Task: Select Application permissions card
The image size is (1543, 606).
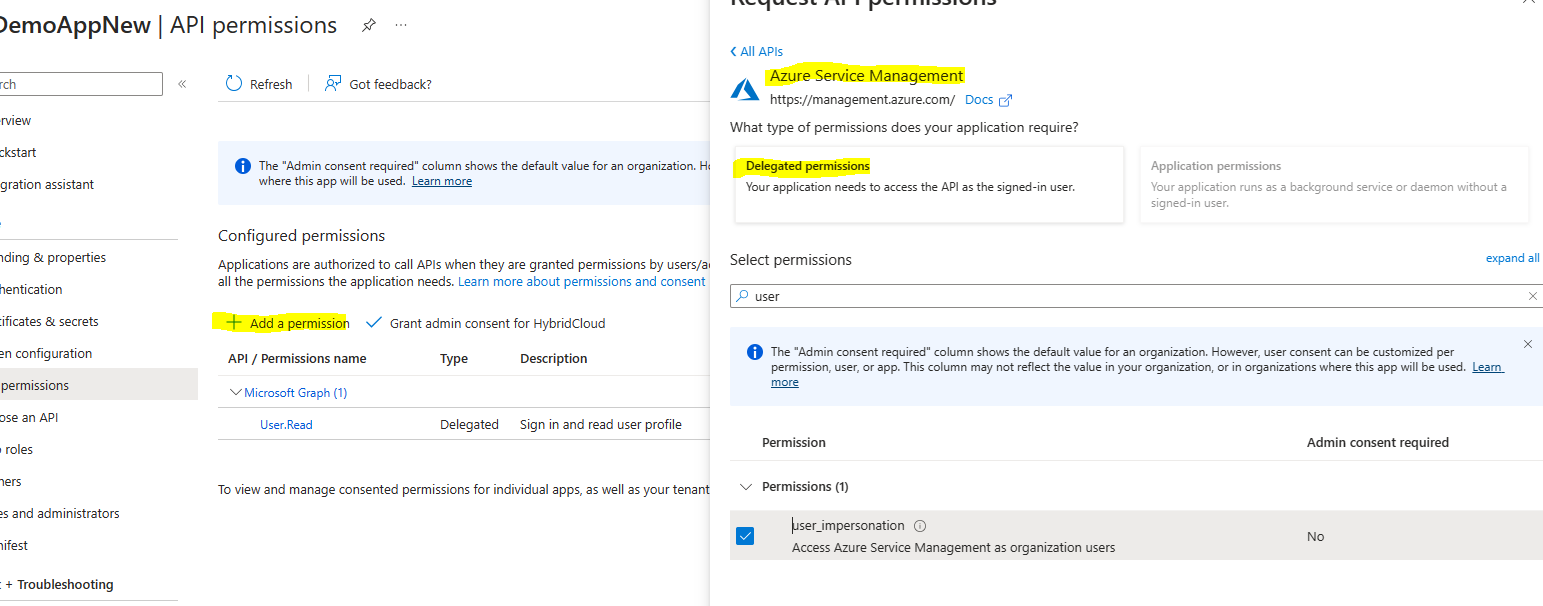Action: click(1334, 184)
